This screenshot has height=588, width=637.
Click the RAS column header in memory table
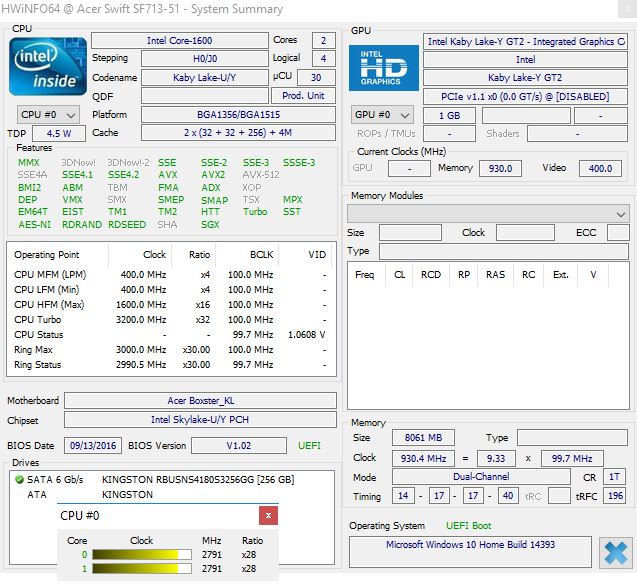[x=495, y=275]
